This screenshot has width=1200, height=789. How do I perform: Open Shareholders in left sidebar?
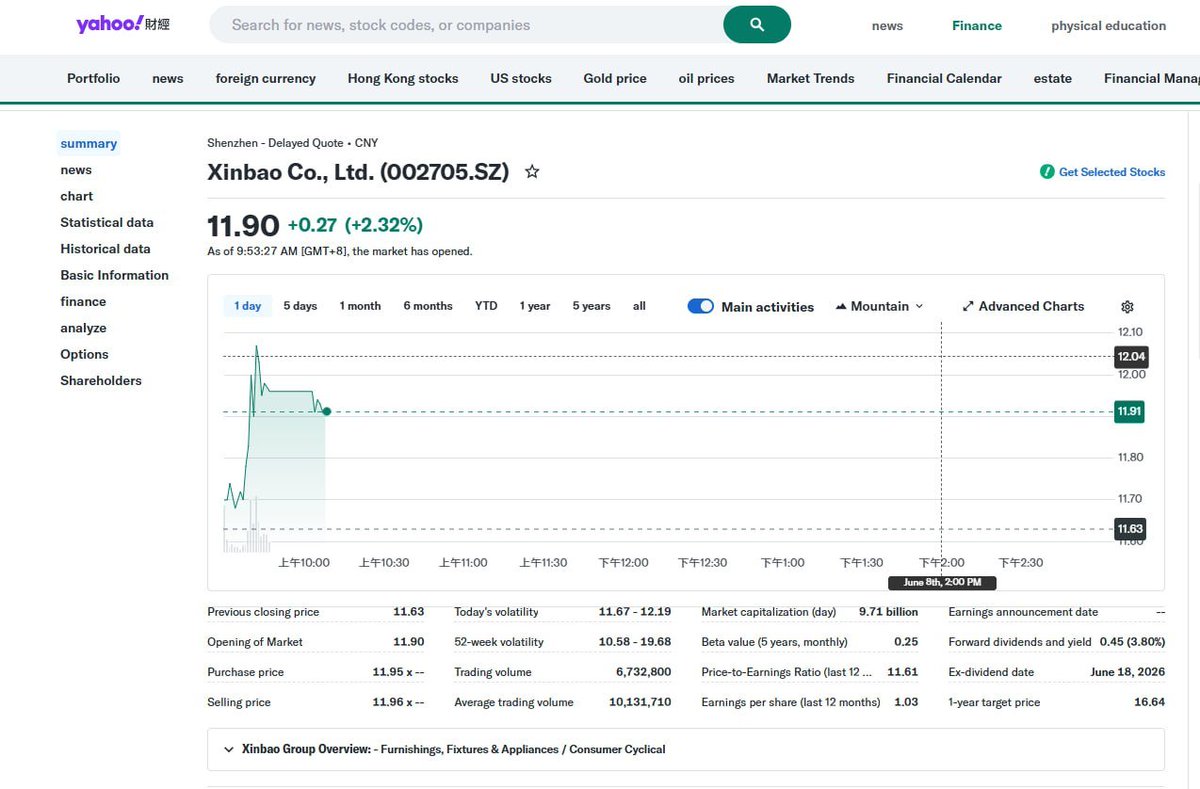[x=101, y=380]
